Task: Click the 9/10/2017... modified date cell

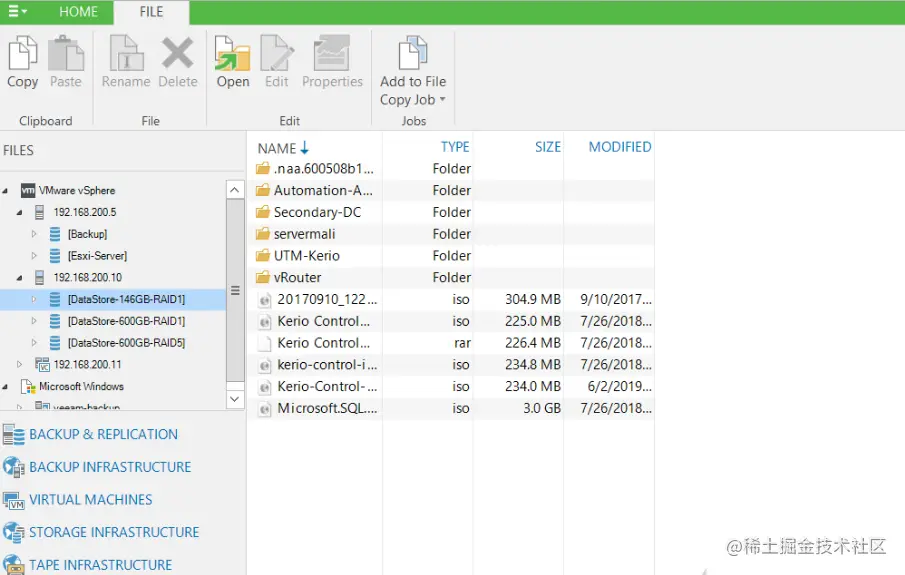Action: [616, 299]
